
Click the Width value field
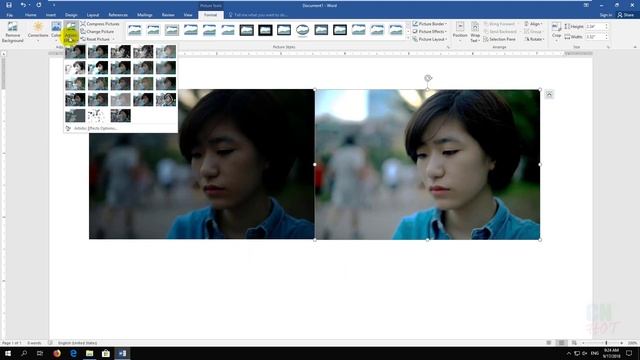coord(596,37)
